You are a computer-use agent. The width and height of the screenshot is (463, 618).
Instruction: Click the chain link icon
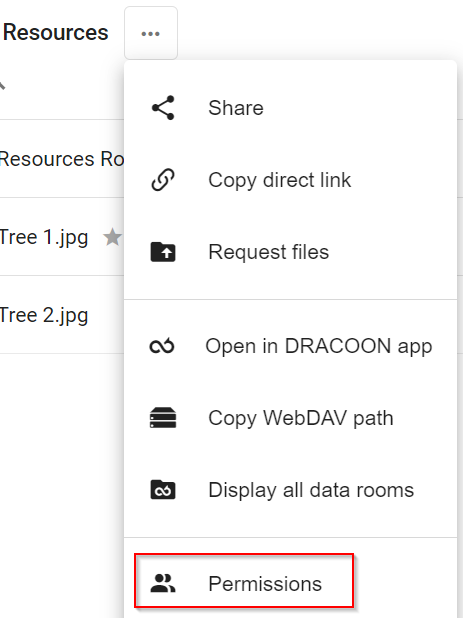[163, 180]
